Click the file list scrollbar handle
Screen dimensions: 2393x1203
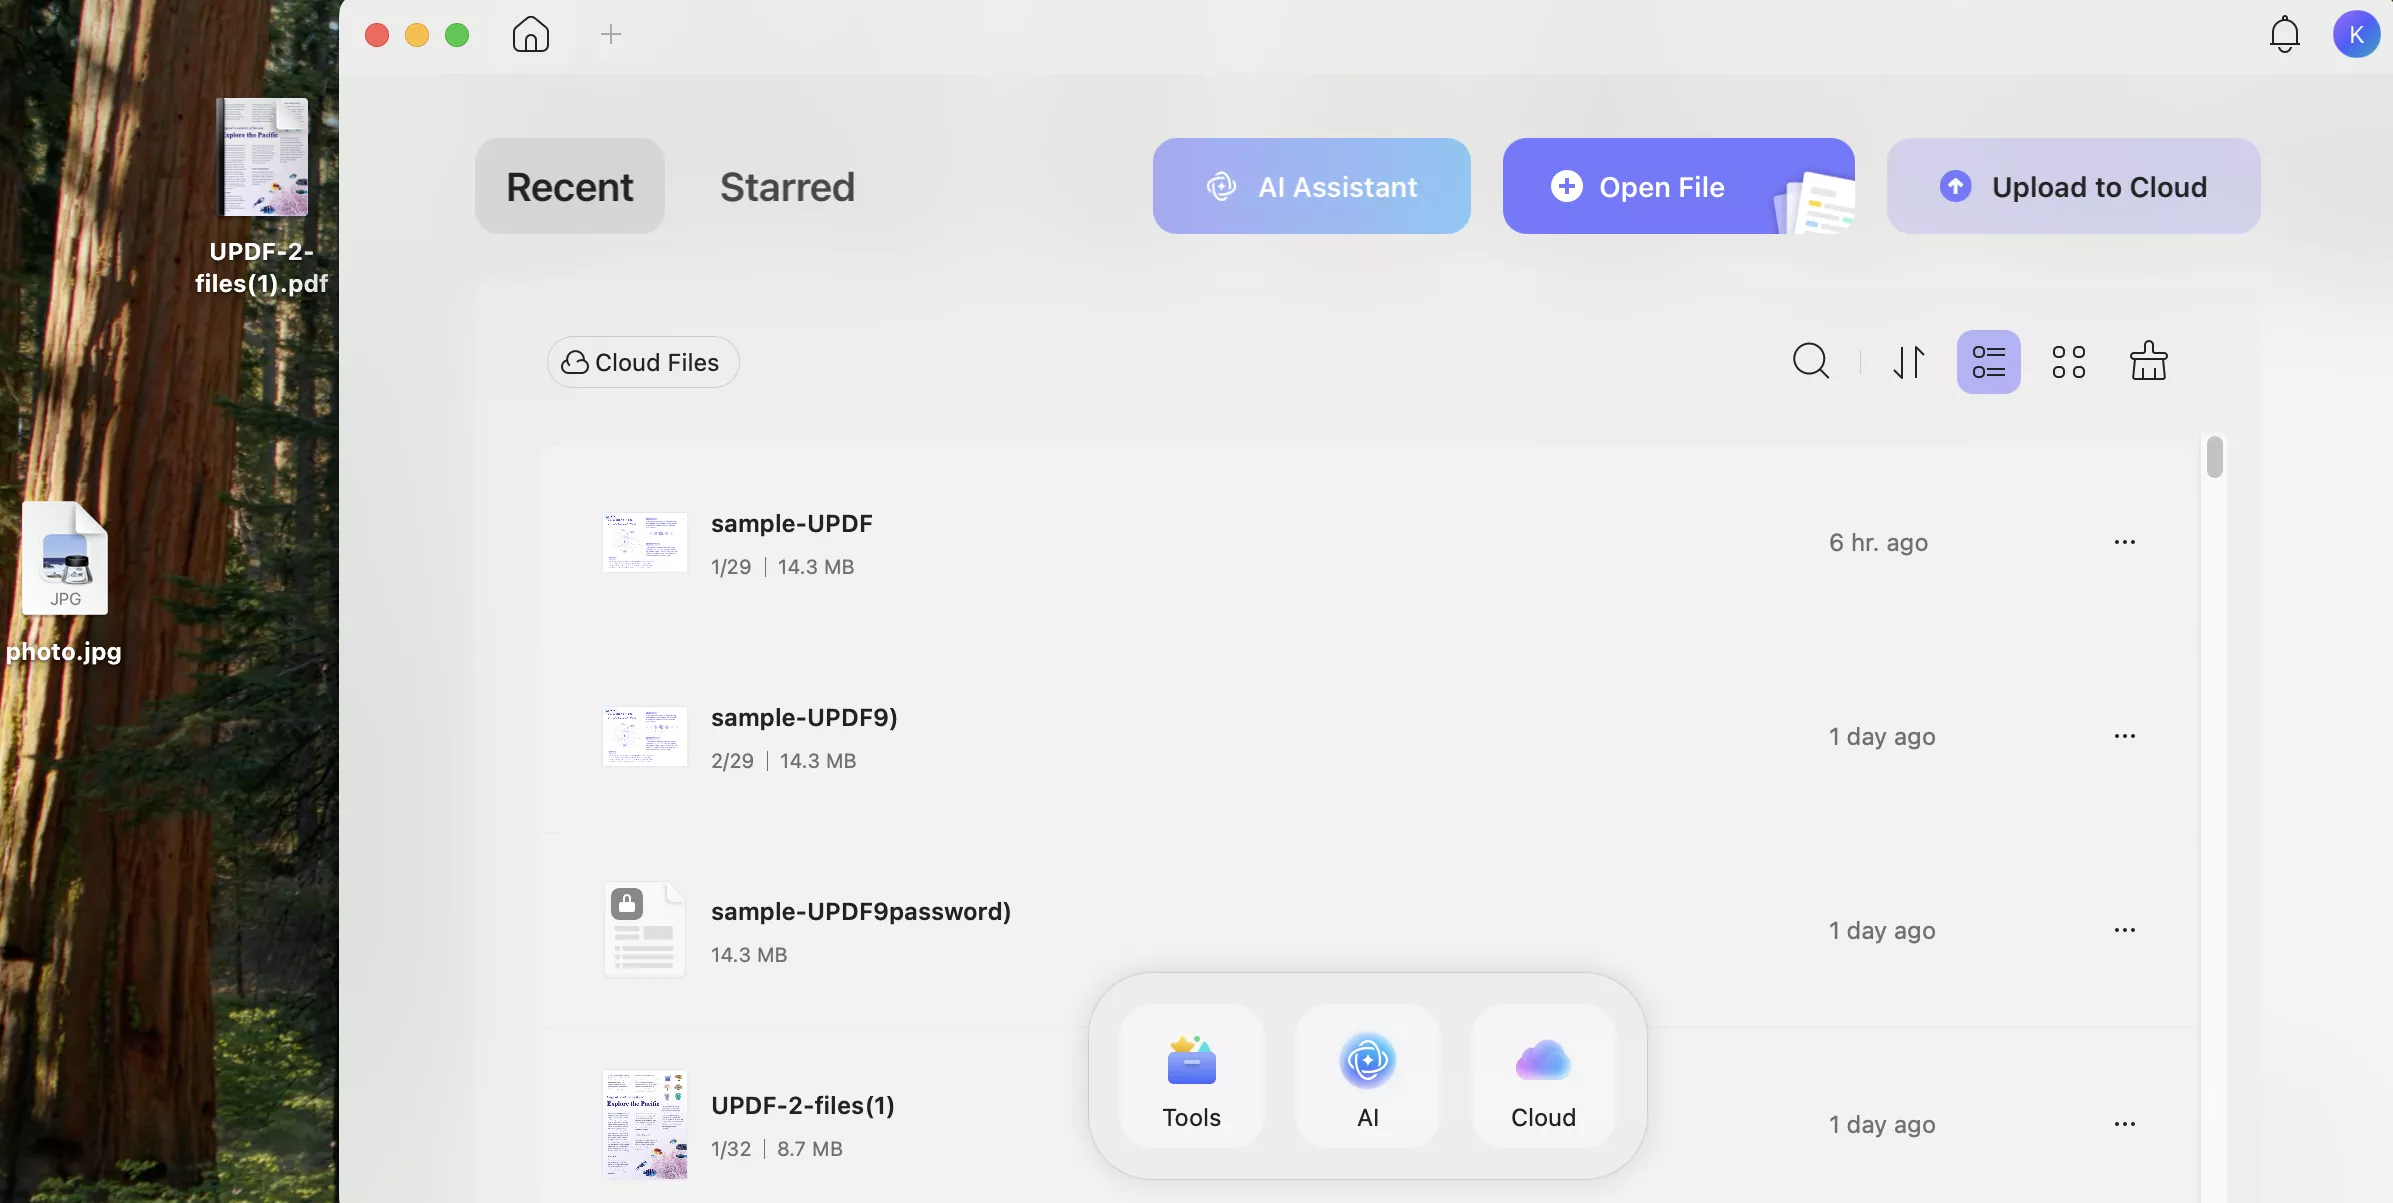click(2214, 458)
